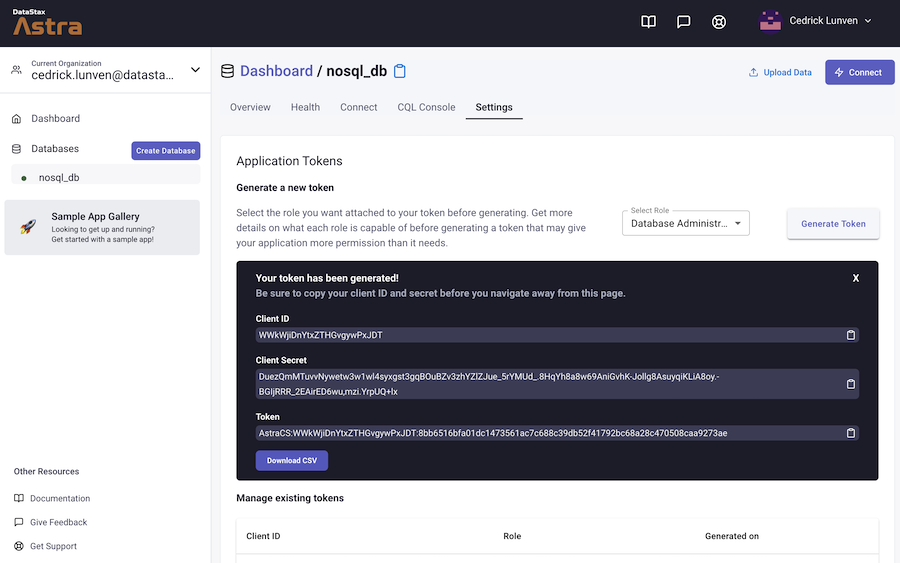The width and height of the screenshot is (900, 563).
Task: Open the Dashboard breadcrumb link
Action: (x=276, y=71)
